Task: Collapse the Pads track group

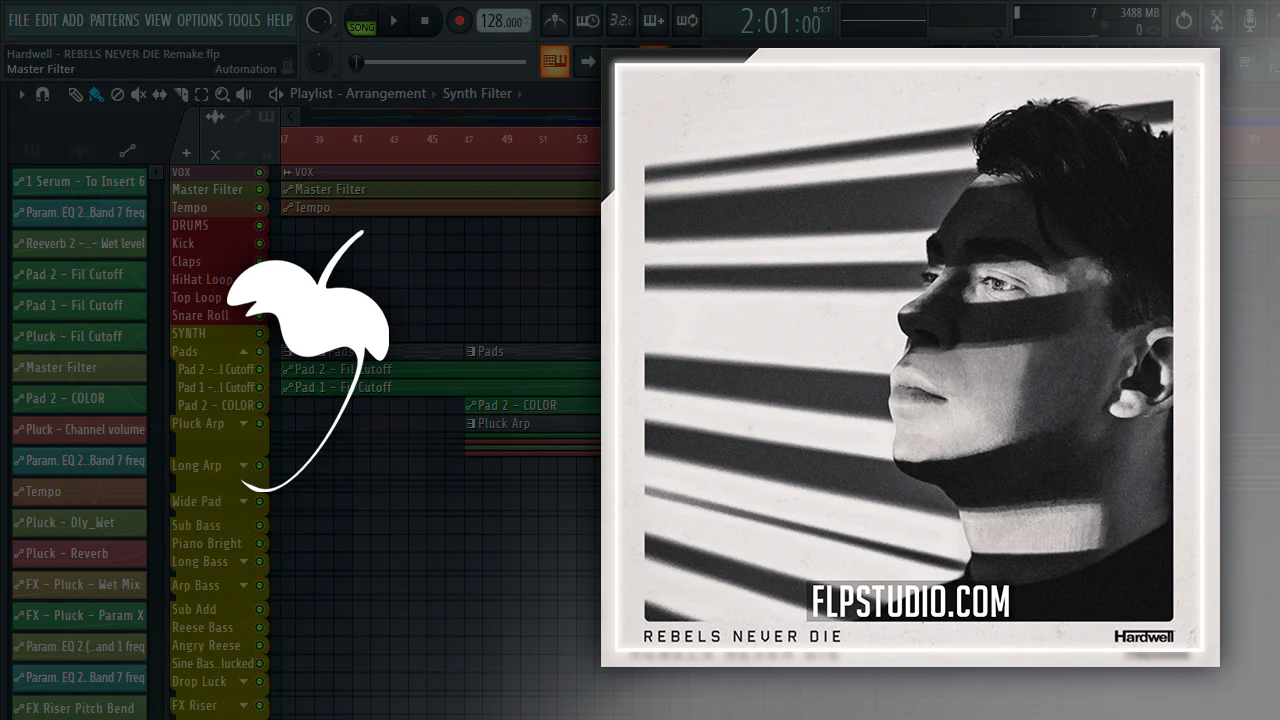Action: coord(243,352)
